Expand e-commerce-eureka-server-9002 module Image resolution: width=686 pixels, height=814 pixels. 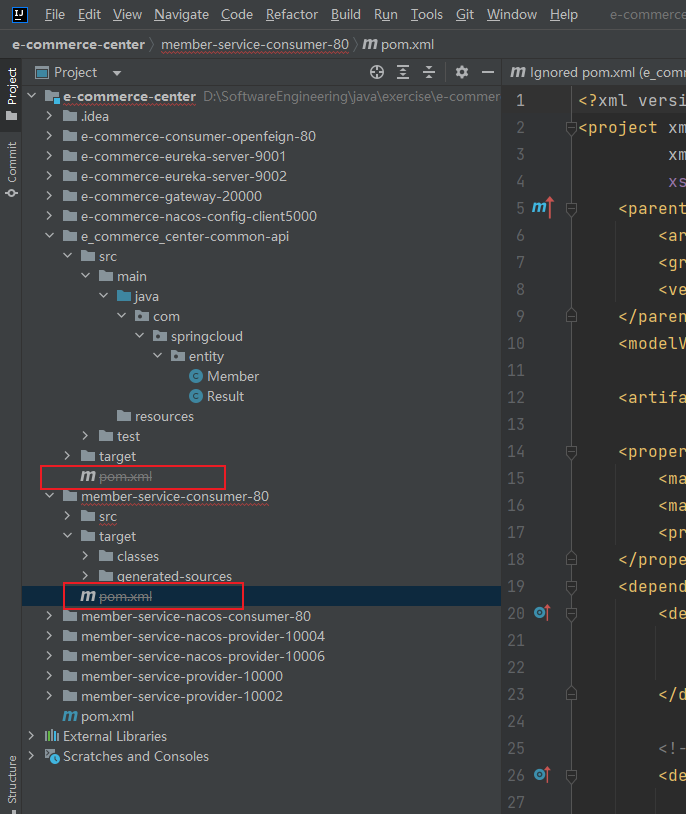49,175
